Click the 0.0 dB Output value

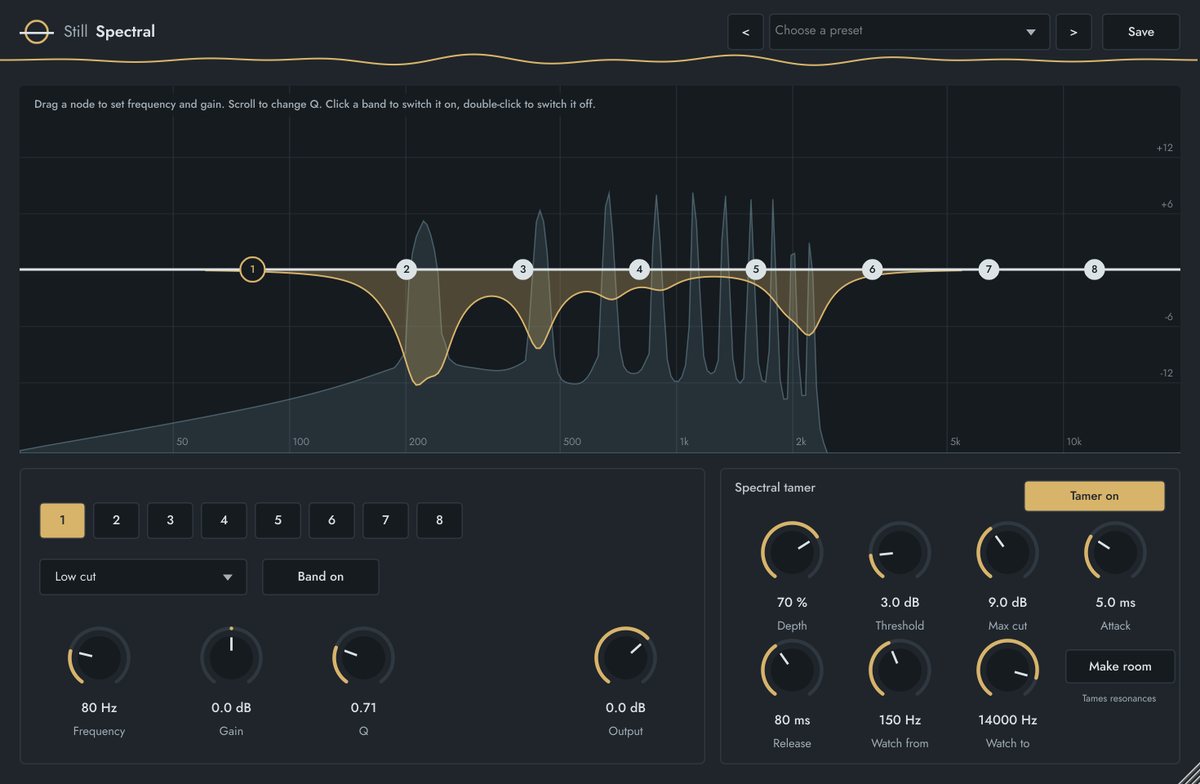pyautogui.click(x=626, y=708)
